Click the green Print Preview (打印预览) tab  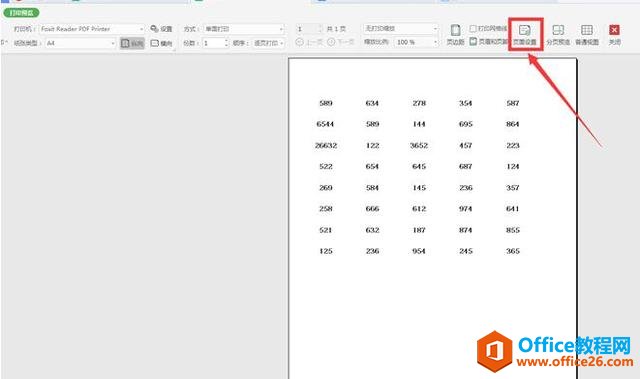coord(22,13)
